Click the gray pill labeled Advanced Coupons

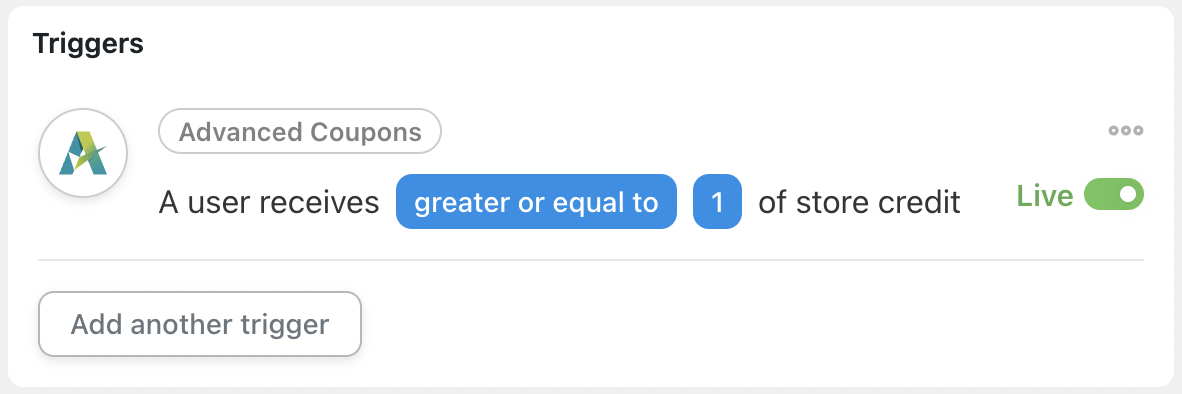[x=299, y=132]
